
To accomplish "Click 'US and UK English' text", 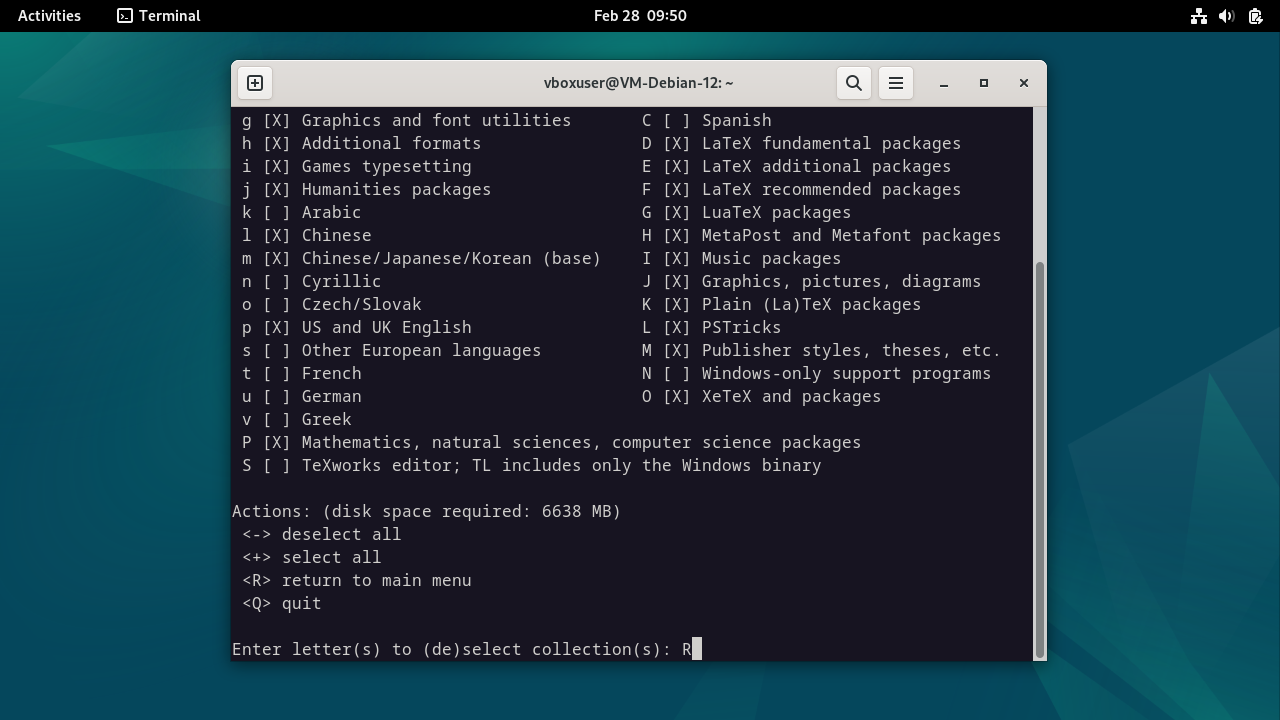I will (x=386, y=327).
